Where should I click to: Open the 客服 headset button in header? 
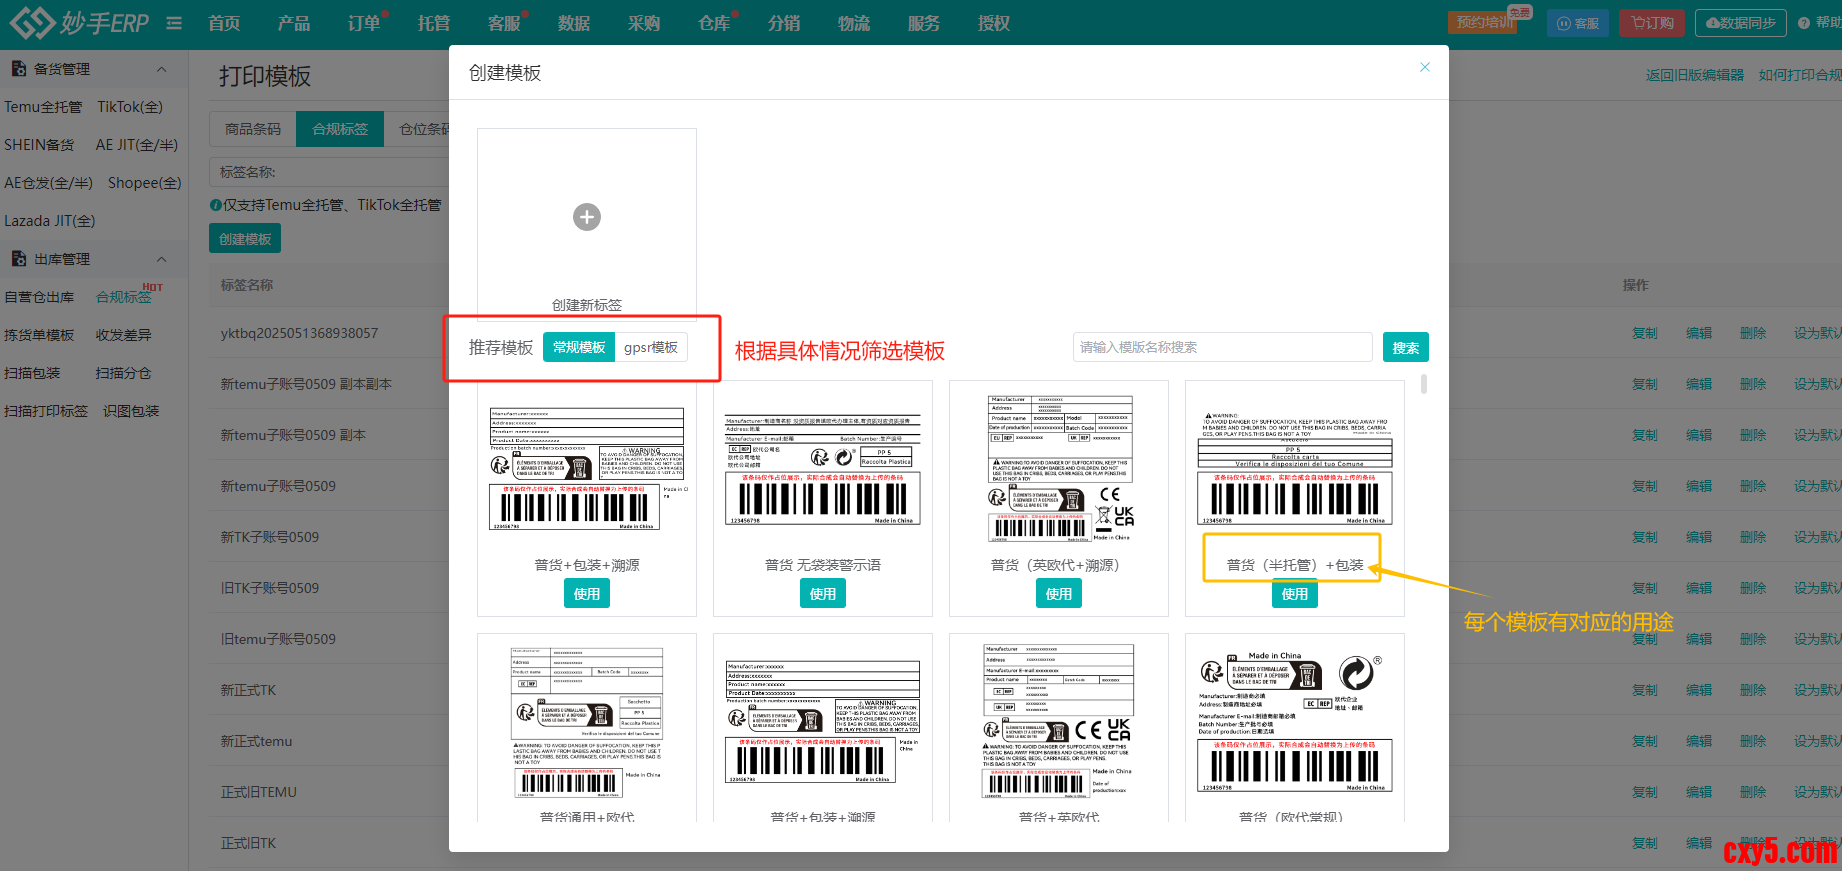(1577, 23)
